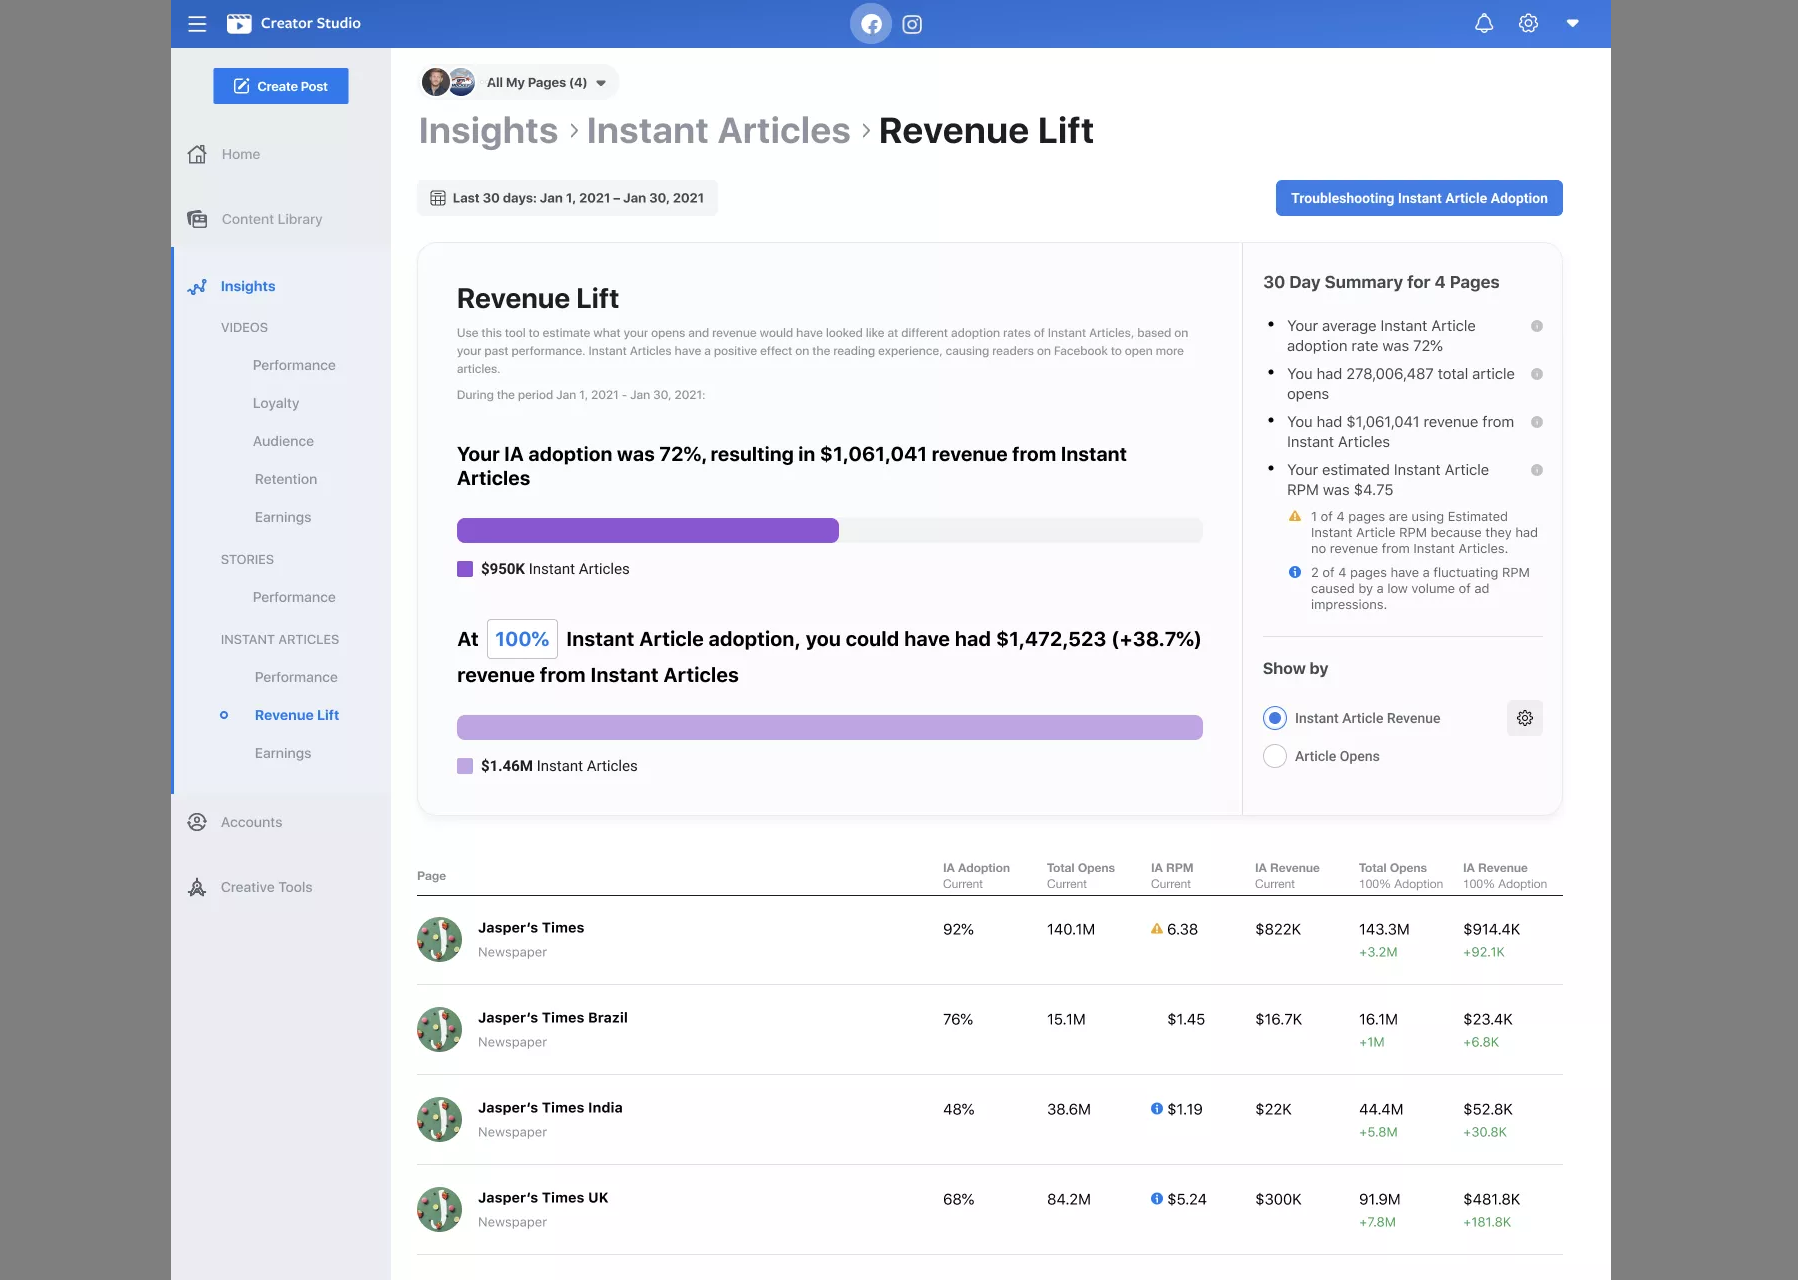Screen dimensions: 1798x1280
Task: Open the Show by settings gear
Action: tap(1525, 718)
